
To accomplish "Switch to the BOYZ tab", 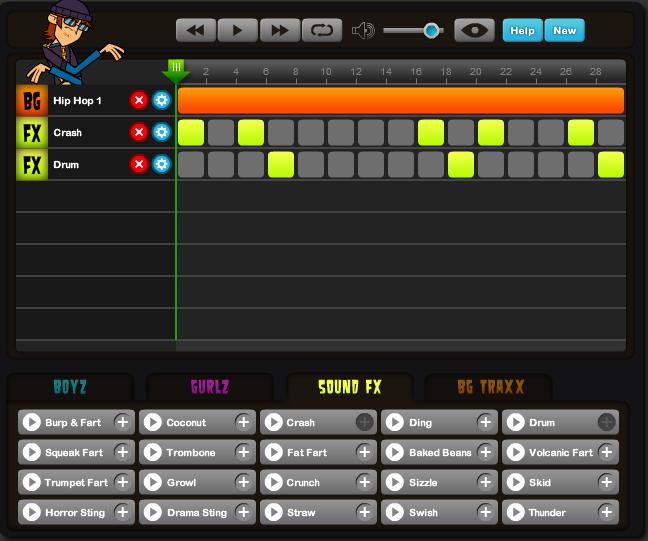I will 70,387.
